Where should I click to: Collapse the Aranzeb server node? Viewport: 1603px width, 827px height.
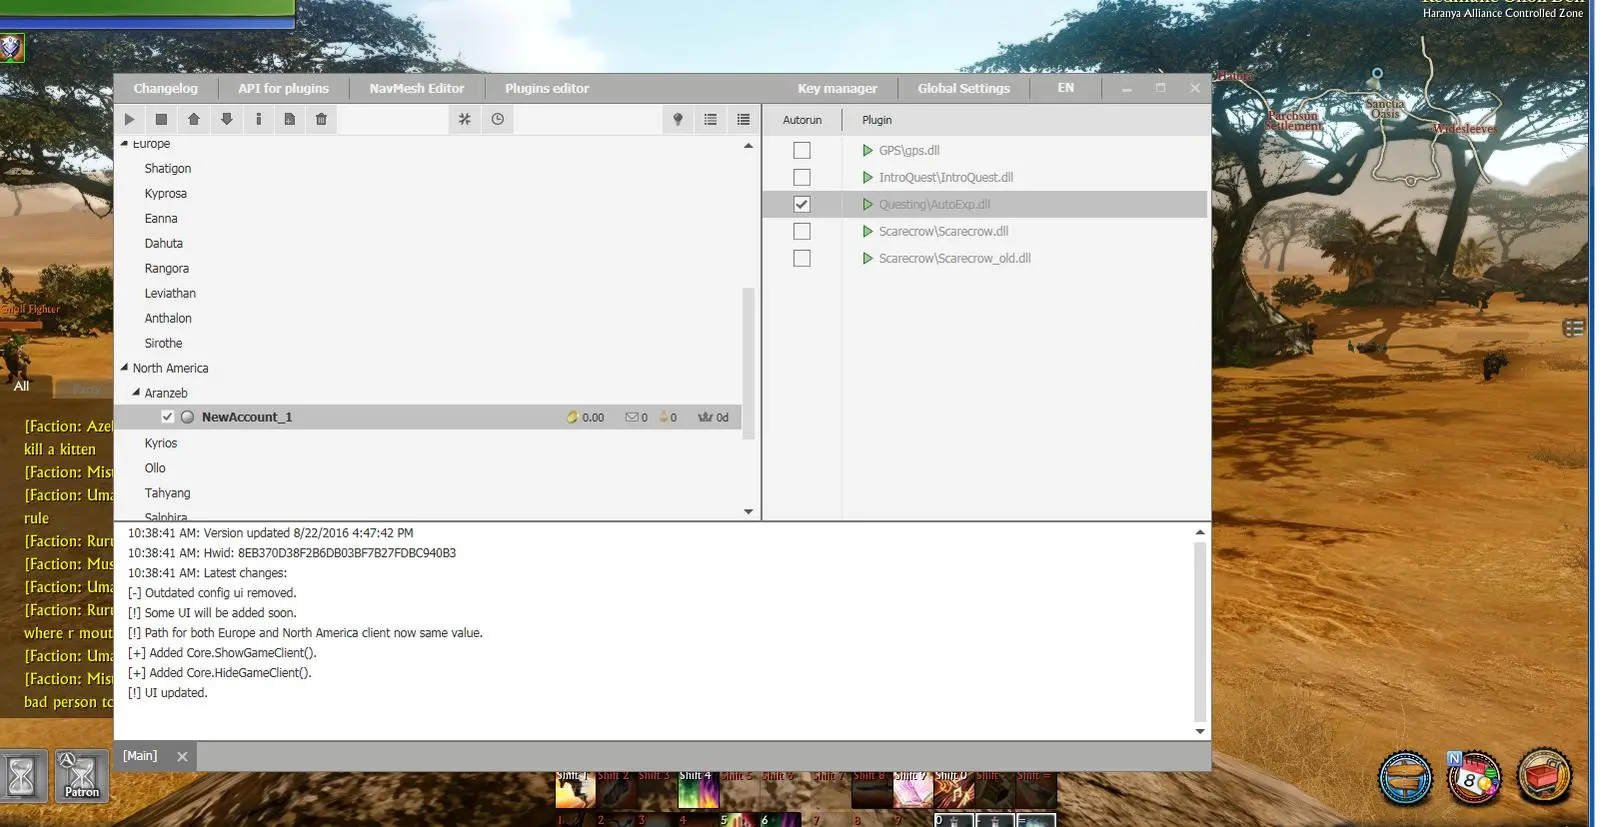click(x=136, y=393)
